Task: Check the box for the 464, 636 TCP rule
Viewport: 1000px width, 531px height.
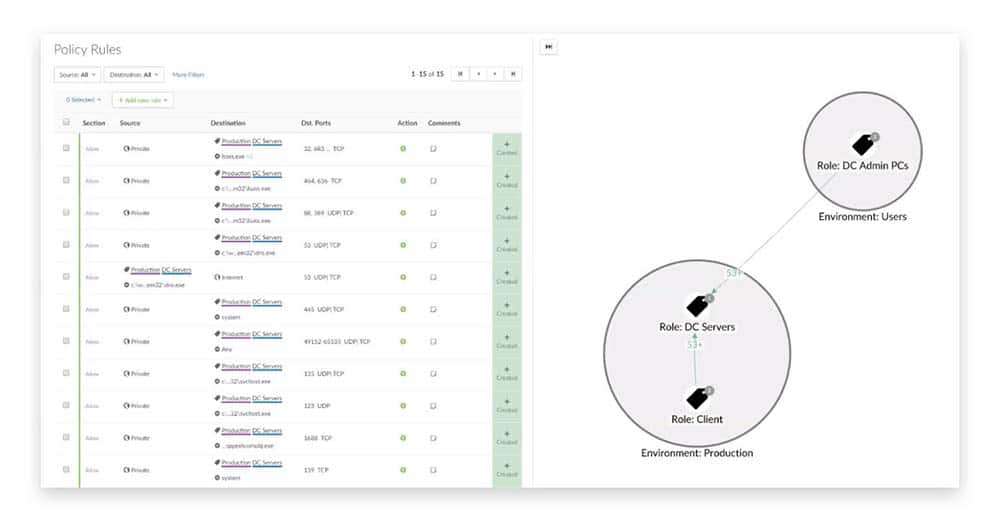Action: tap(66, 180)
